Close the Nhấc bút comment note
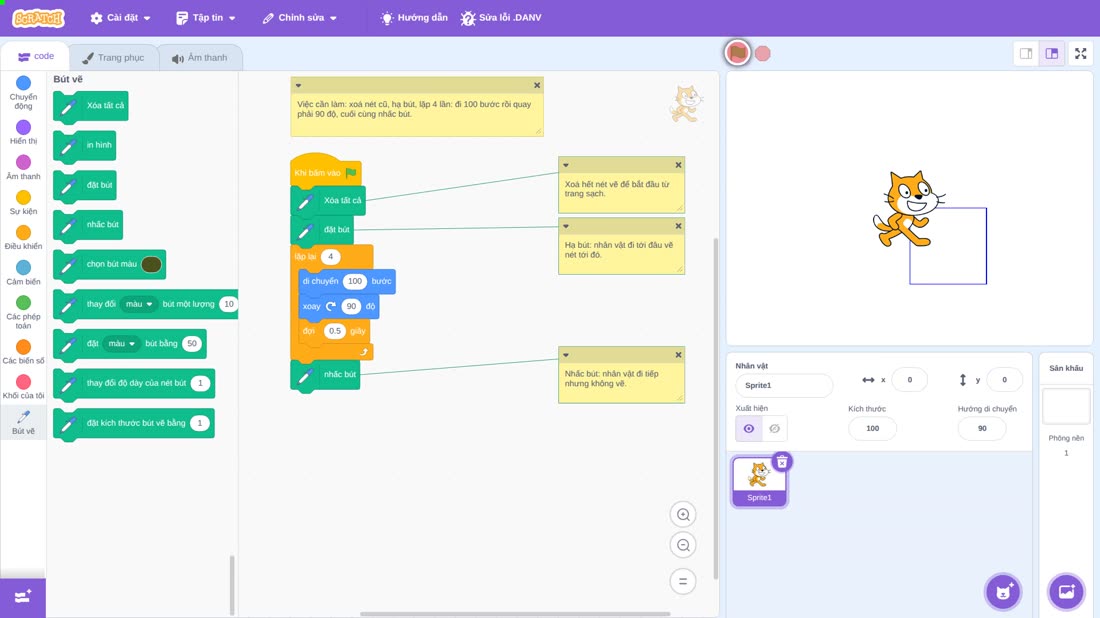 coord(678,355)
